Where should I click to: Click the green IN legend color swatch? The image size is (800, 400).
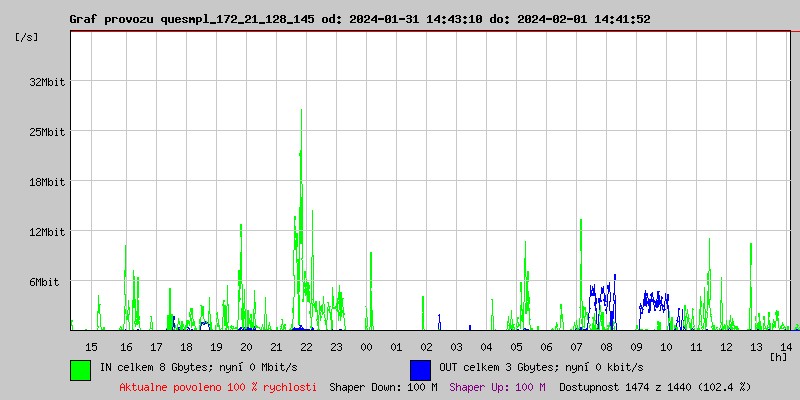(x=80, y=369)
